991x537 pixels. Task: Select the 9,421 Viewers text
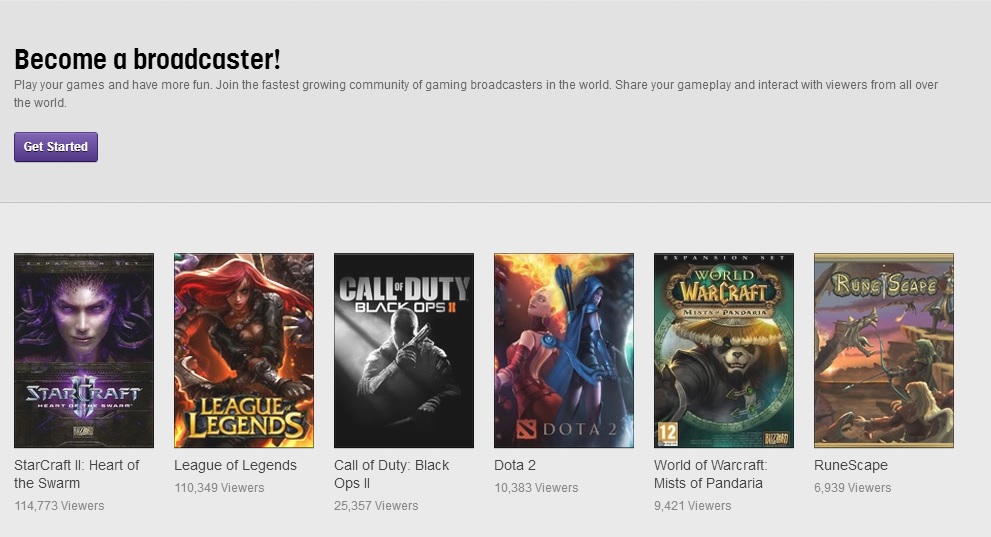692,506
